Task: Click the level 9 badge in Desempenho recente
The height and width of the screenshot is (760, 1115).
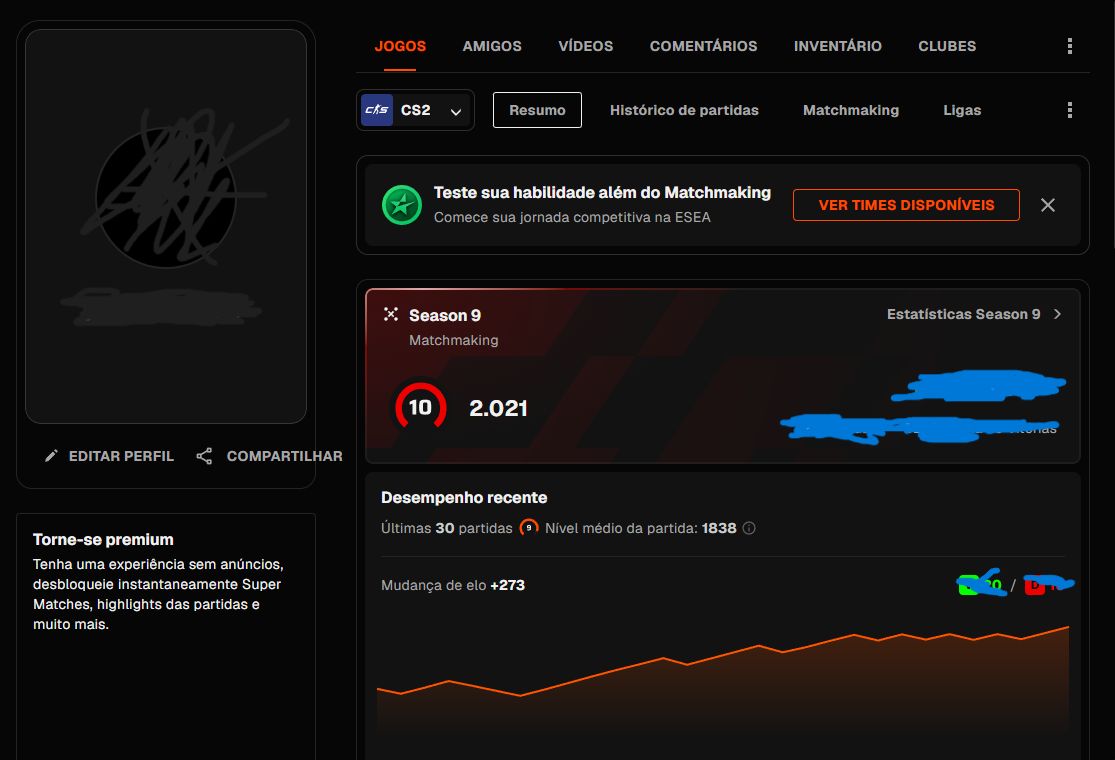Action: click(x=528, y=528)
